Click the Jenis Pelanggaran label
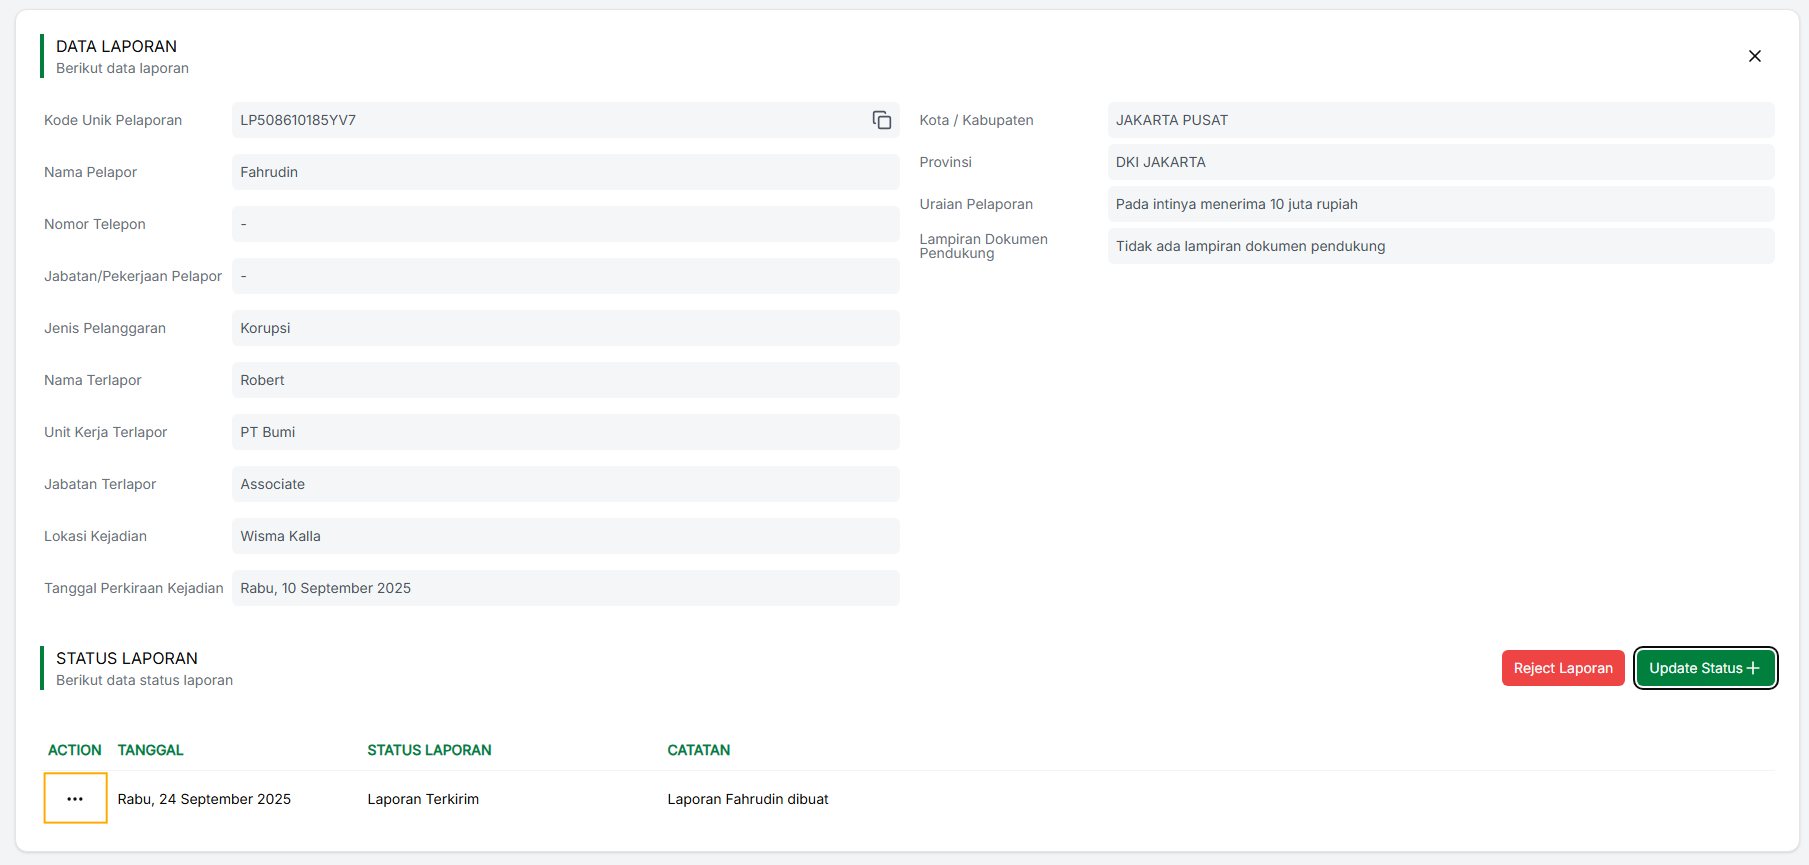 tap(105, 328)
